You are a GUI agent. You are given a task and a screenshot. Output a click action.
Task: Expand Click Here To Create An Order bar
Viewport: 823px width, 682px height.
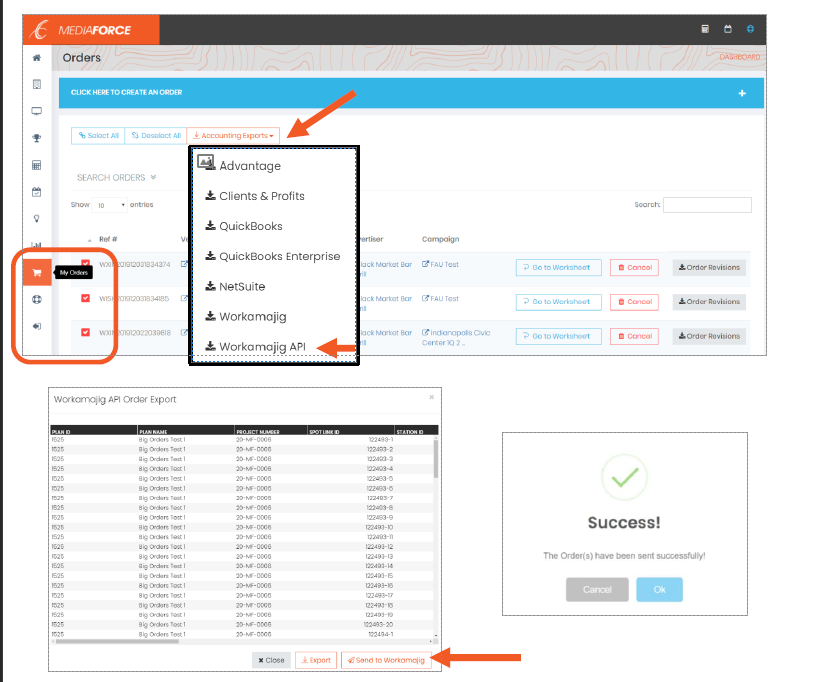point(411,93)
